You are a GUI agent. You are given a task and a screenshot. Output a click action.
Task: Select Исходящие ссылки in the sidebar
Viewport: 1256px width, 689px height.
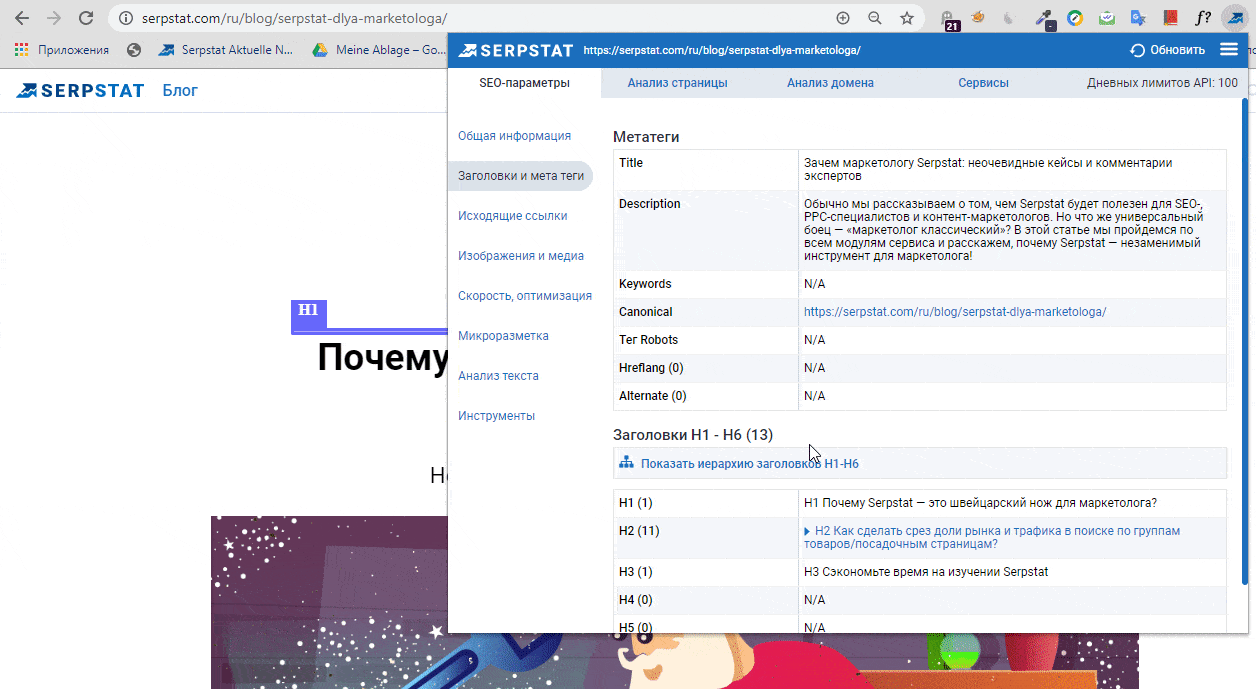click(512, 216)
